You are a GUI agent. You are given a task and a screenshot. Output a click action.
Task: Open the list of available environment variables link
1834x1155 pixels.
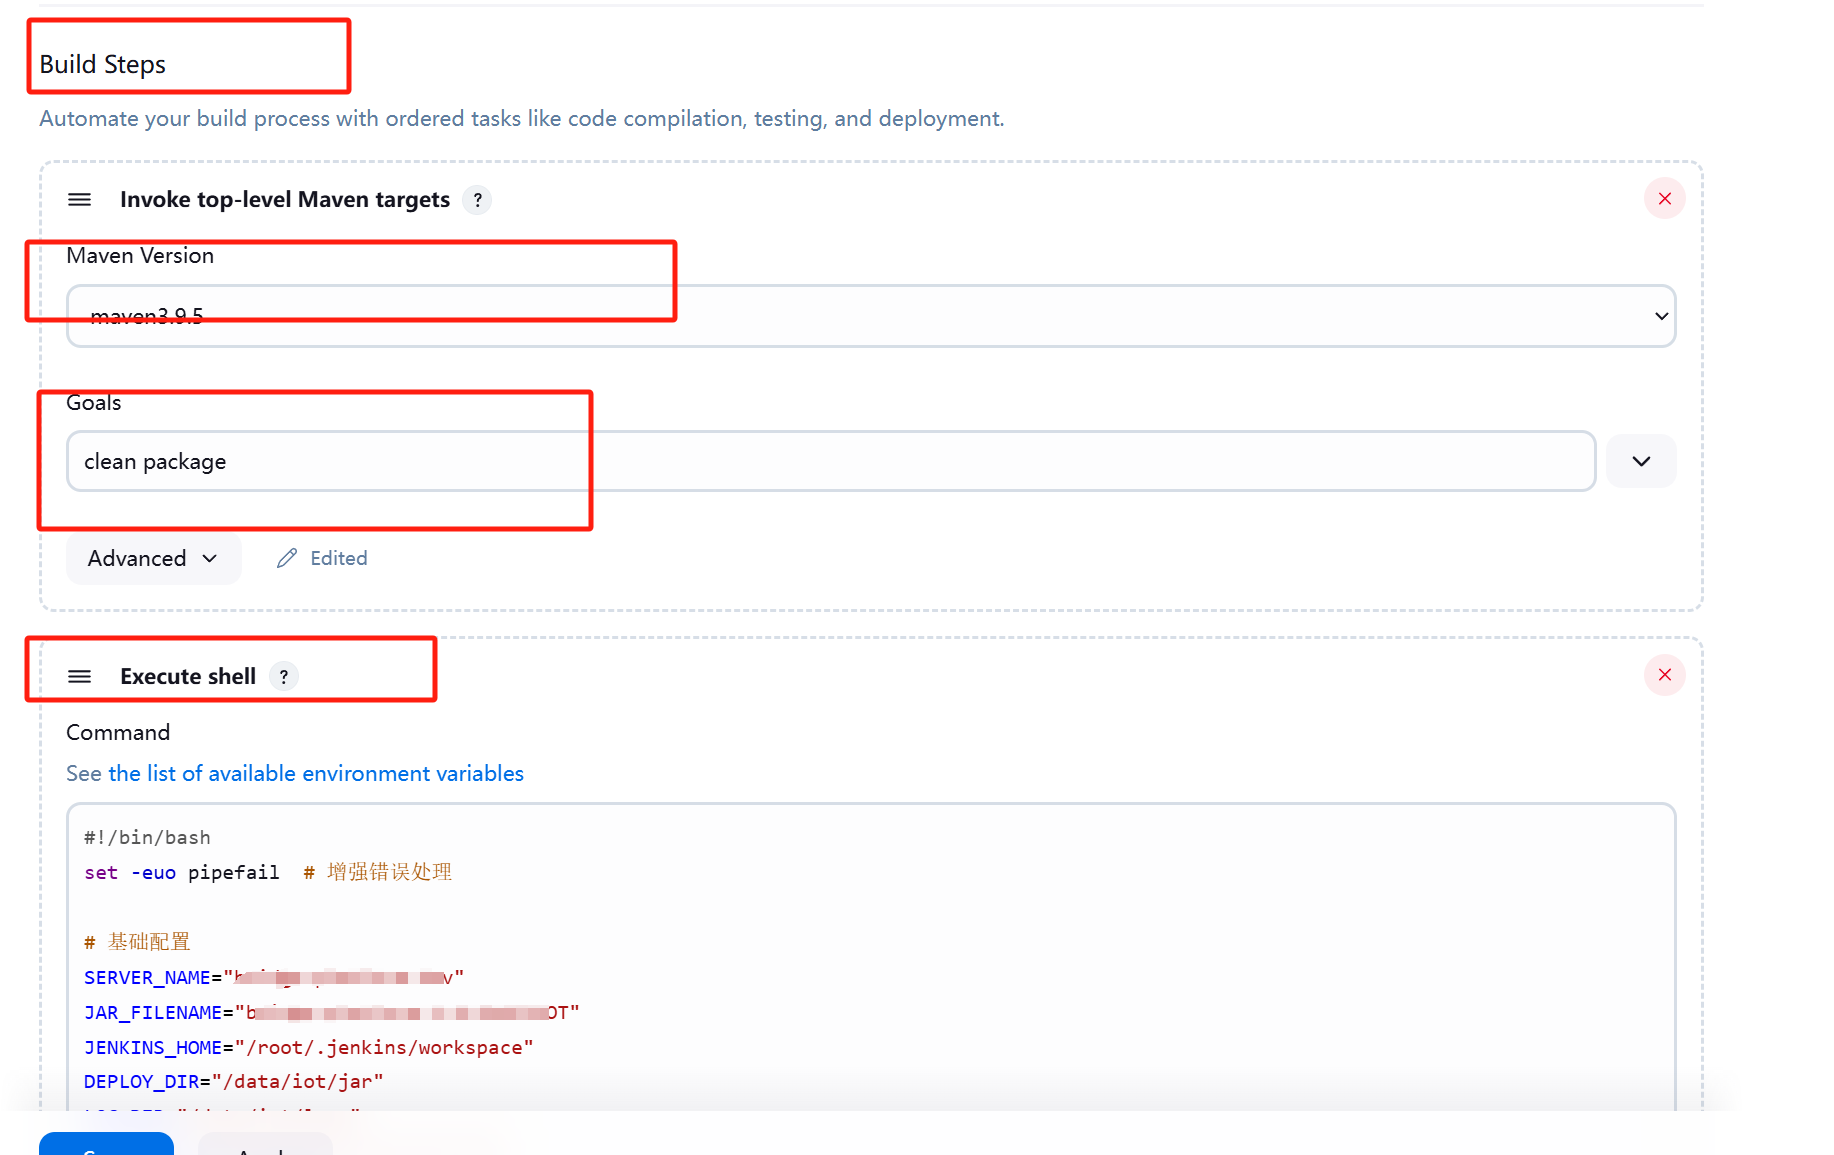[x=316, y=773]
